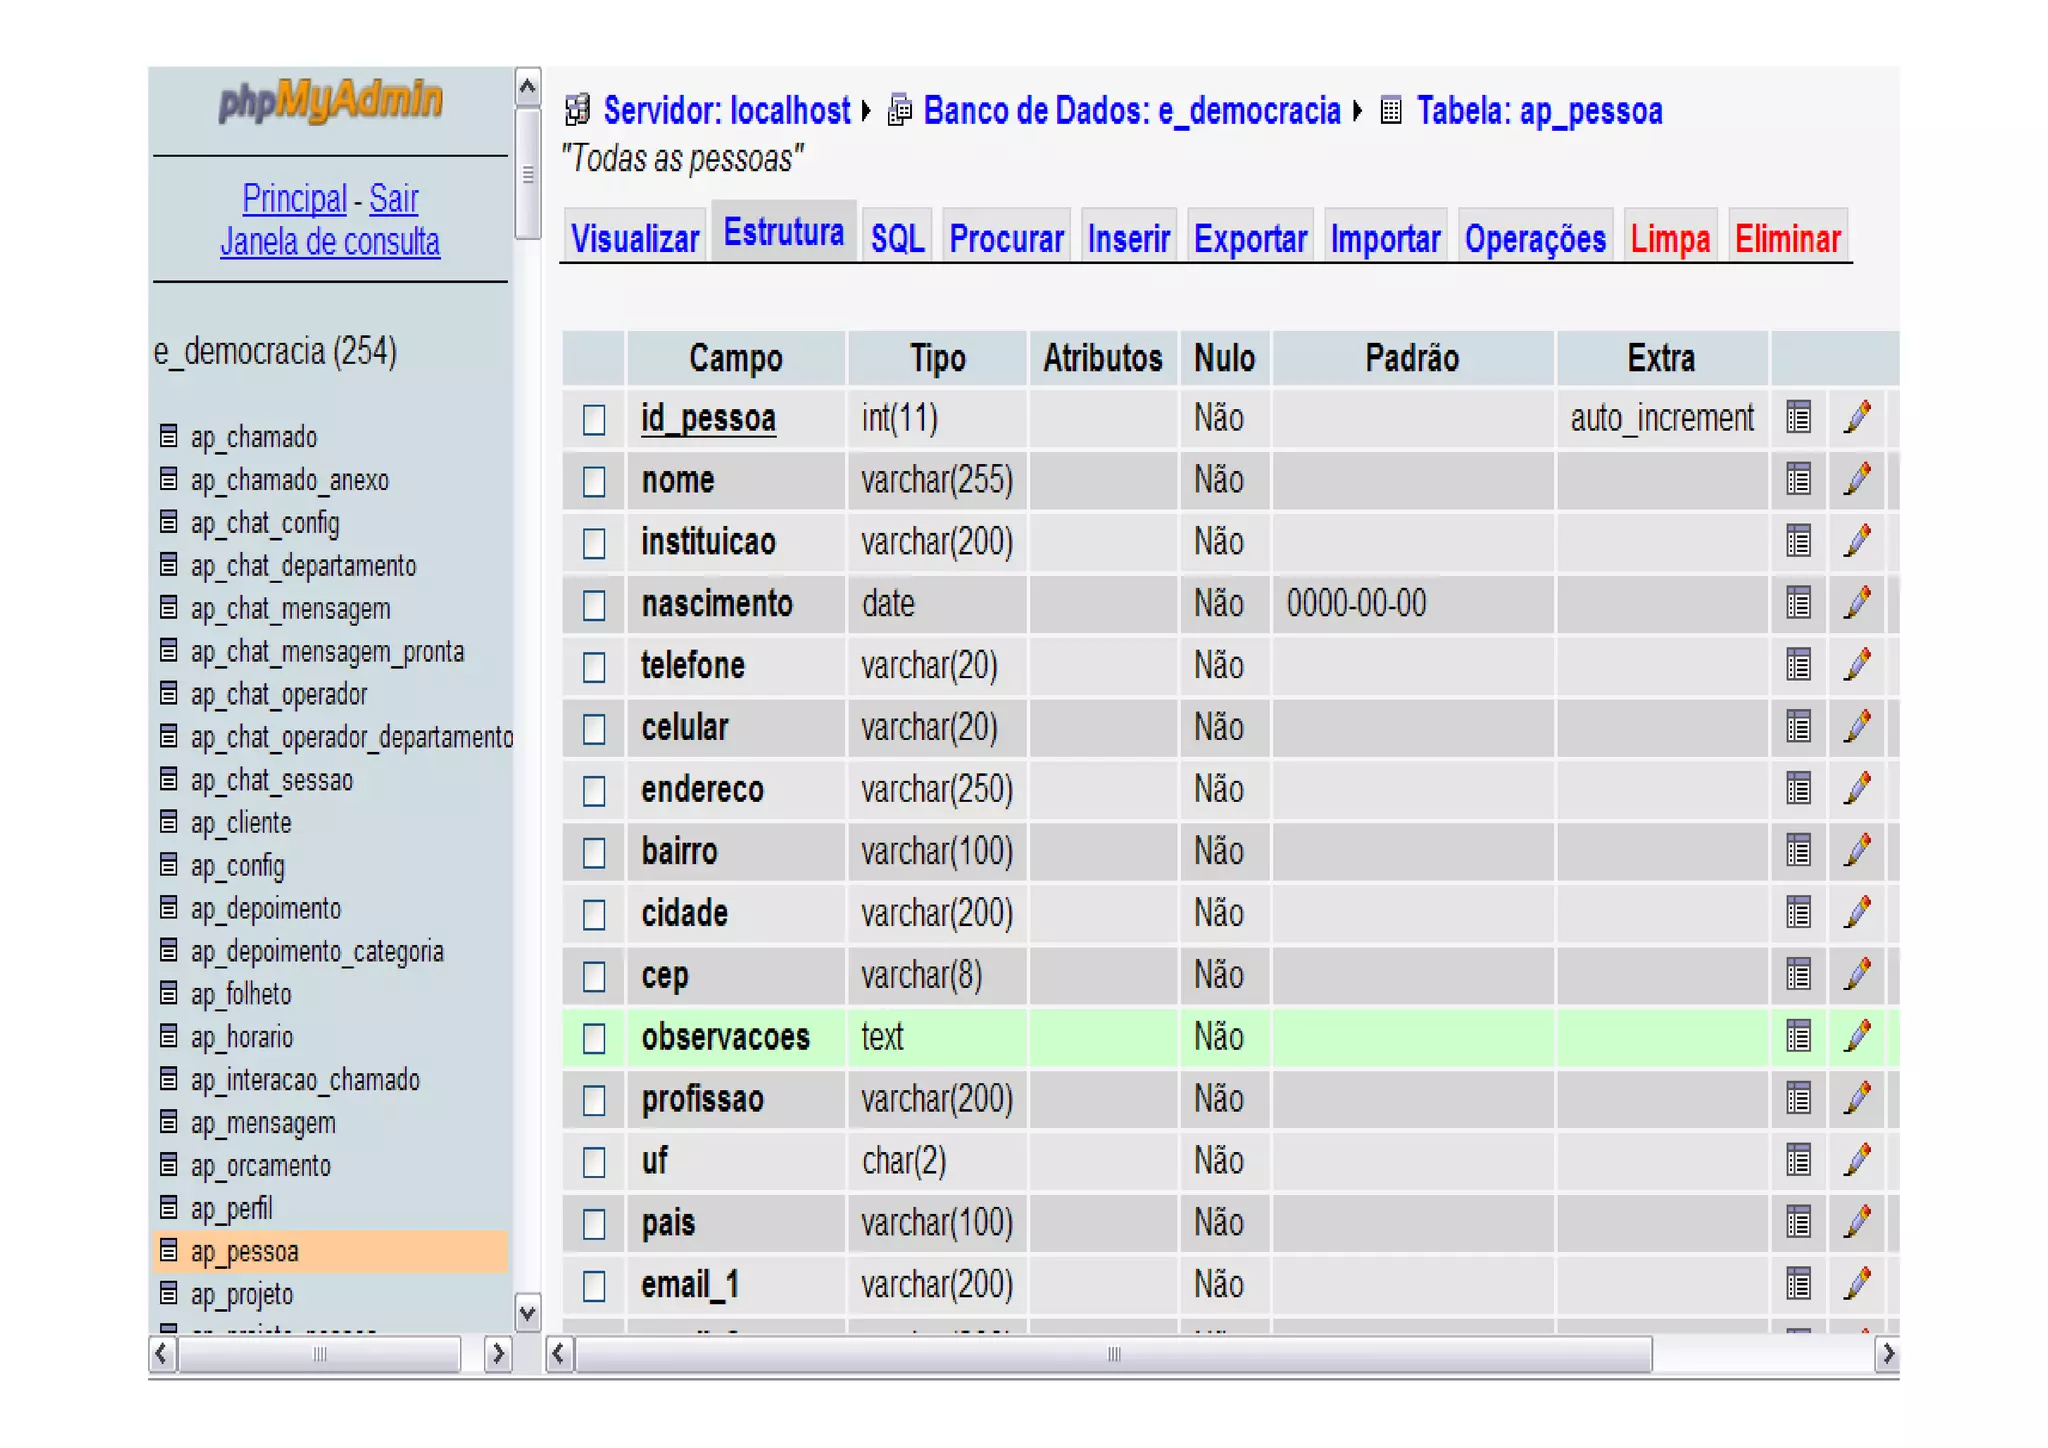The width and height of the screenshot is (2048, 1448).
Task: Check the nome field checkbox
Action: click(594, 481)
